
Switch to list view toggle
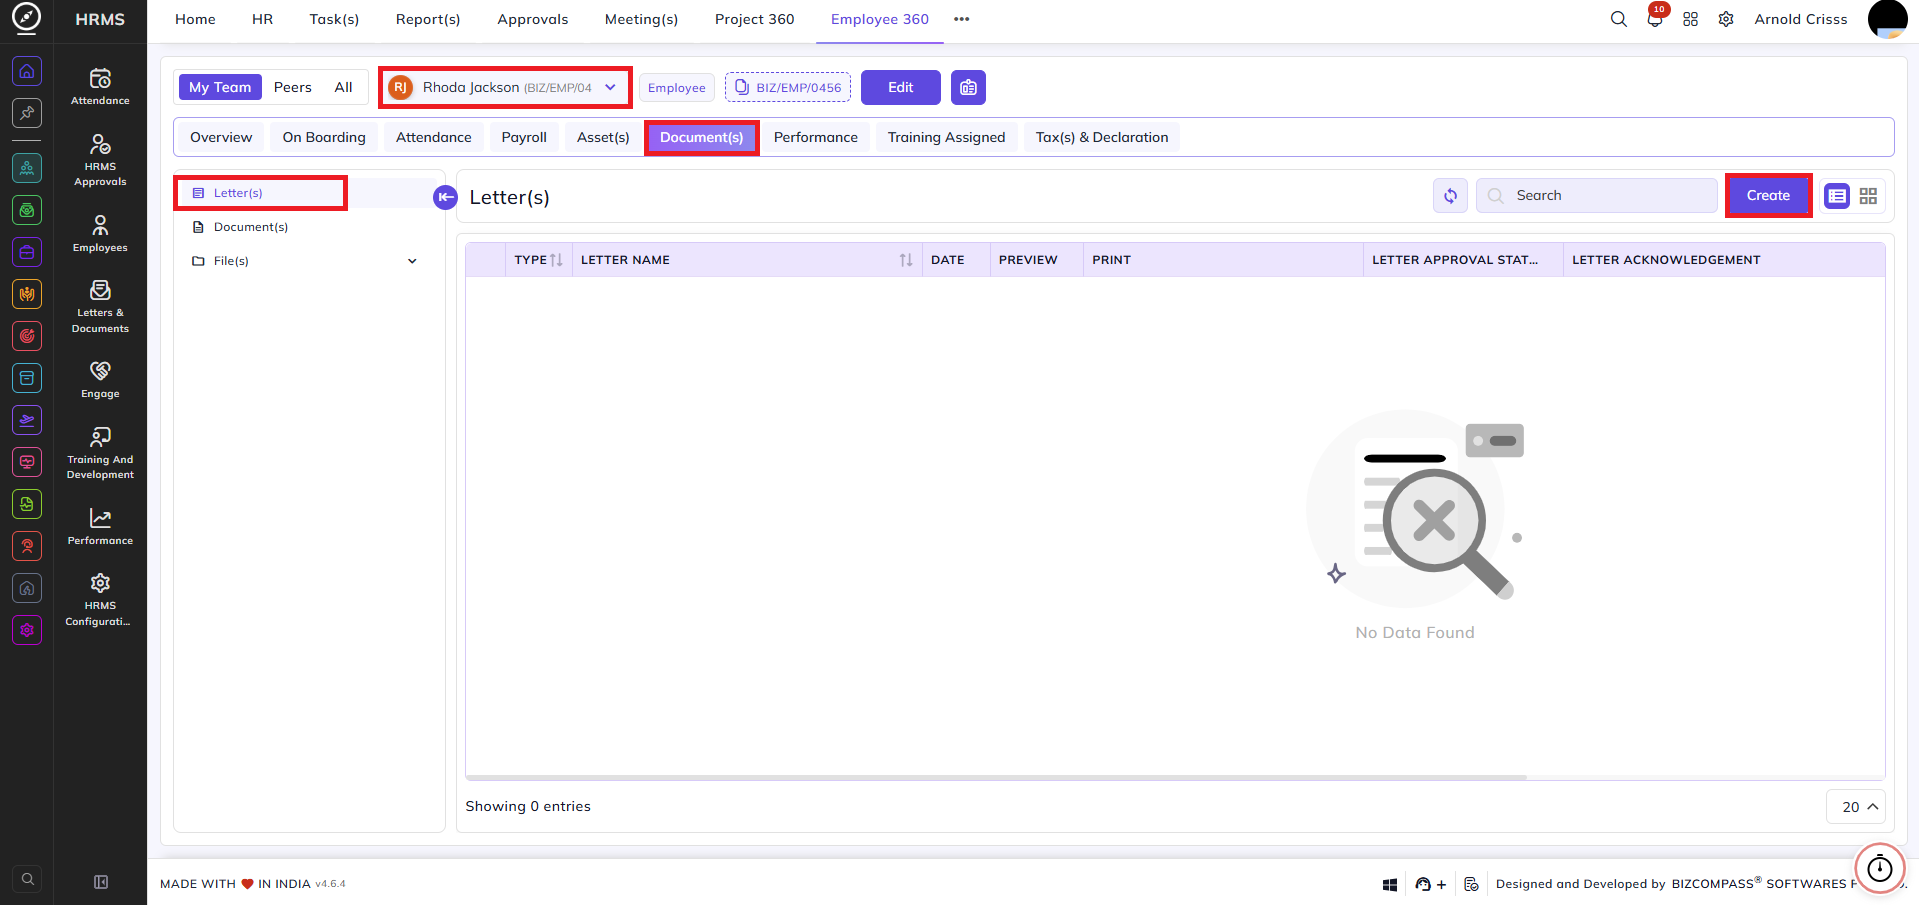coord(1837,196)
